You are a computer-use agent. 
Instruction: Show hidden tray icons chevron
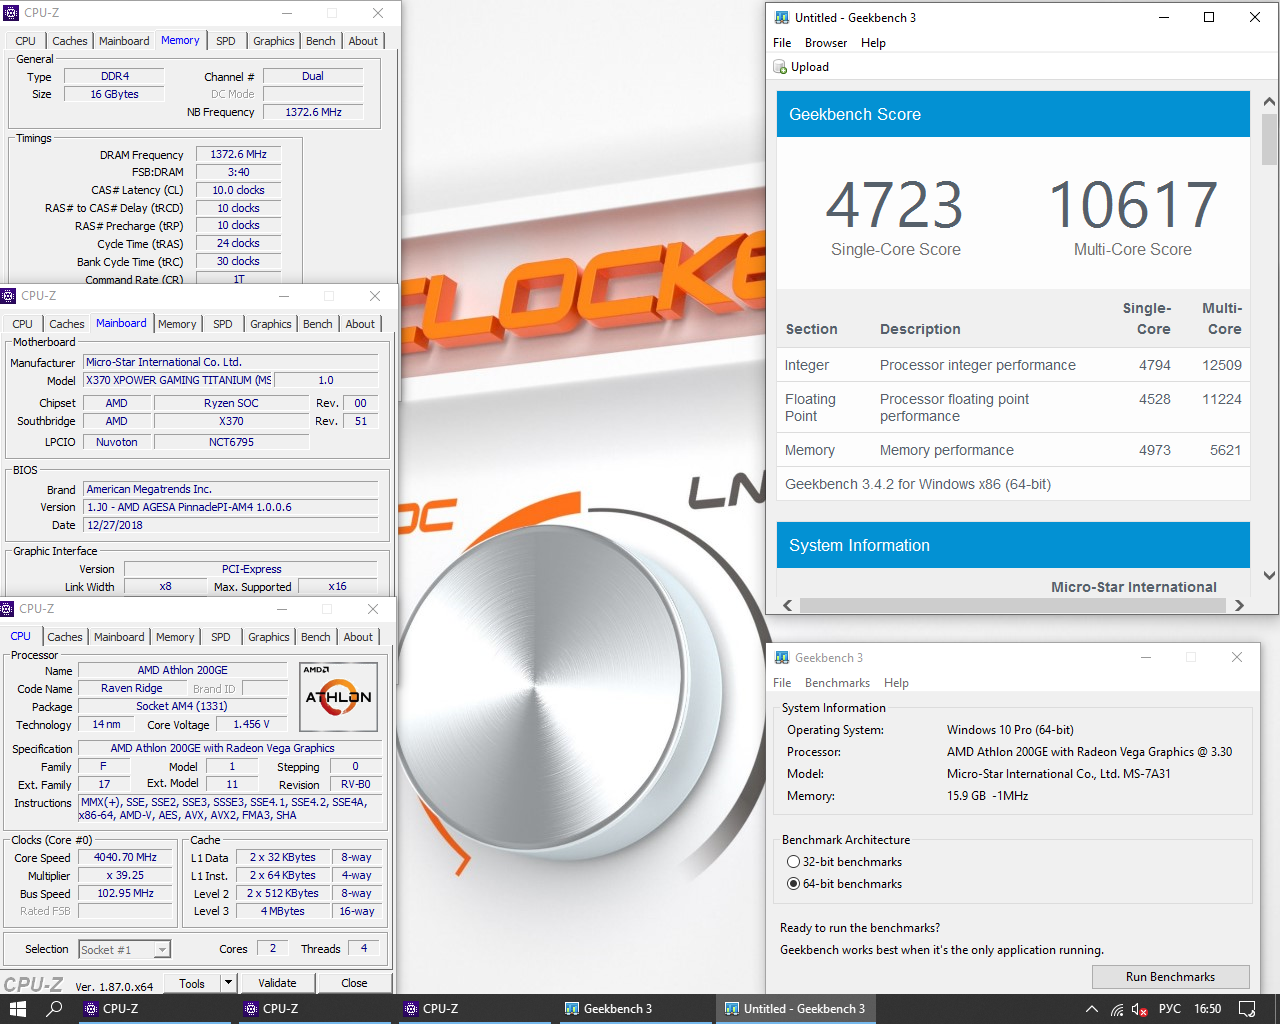[x=1091, y=1009]
